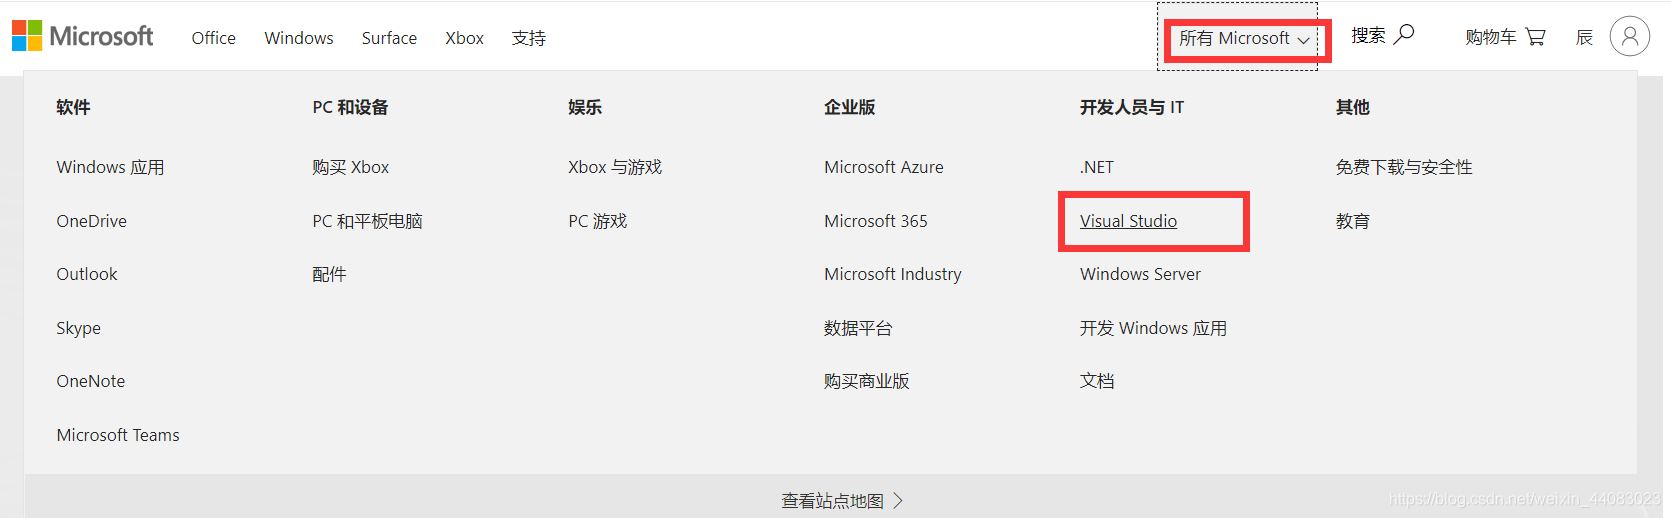Open the Microsoft 365 link
Screen dimensions: 1671x518
[x=876, y=221]
